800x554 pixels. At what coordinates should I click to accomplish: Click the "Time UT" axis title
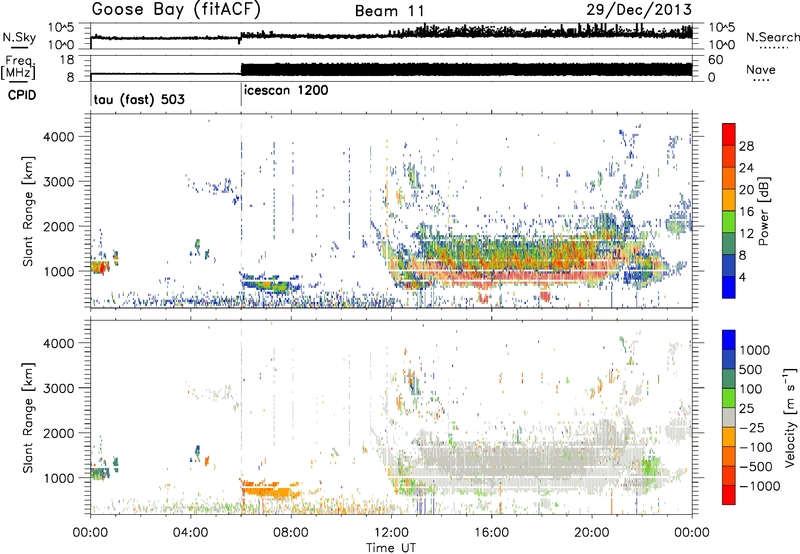pyautogui.click(x=391, y=547)
